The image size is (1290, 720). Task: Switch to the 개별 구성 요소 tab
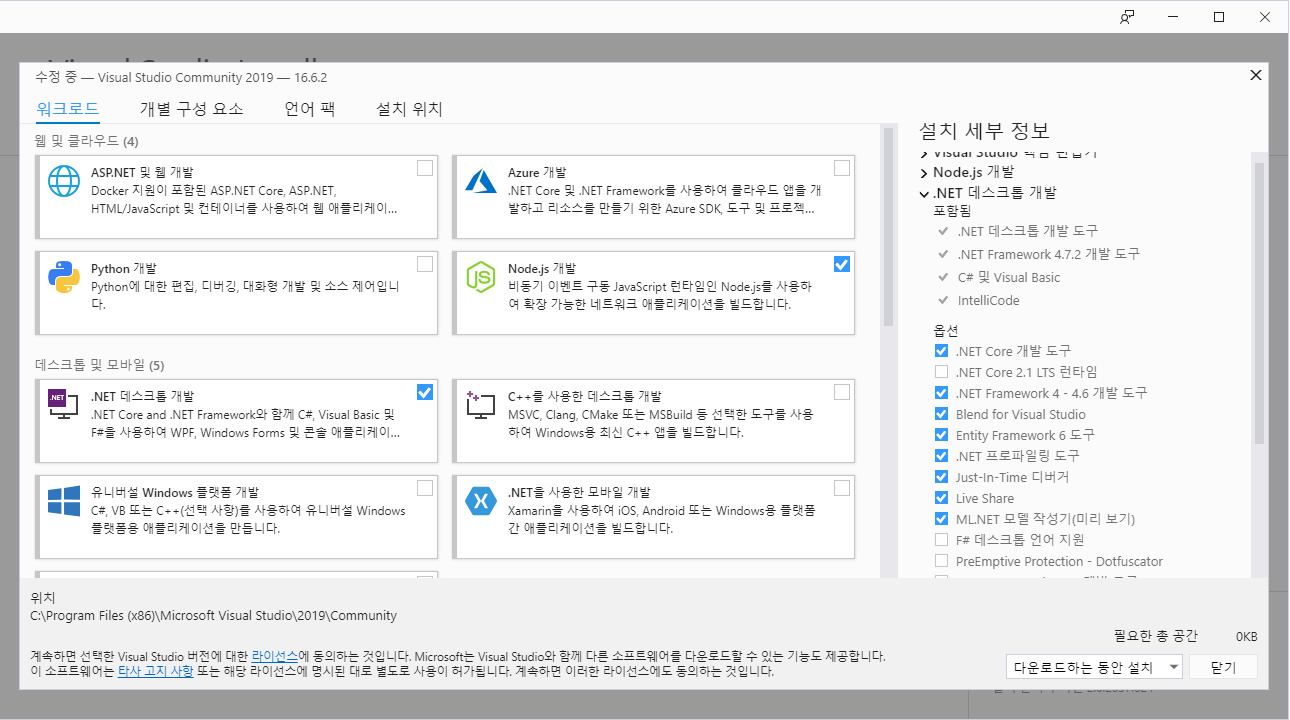(192, 109)
